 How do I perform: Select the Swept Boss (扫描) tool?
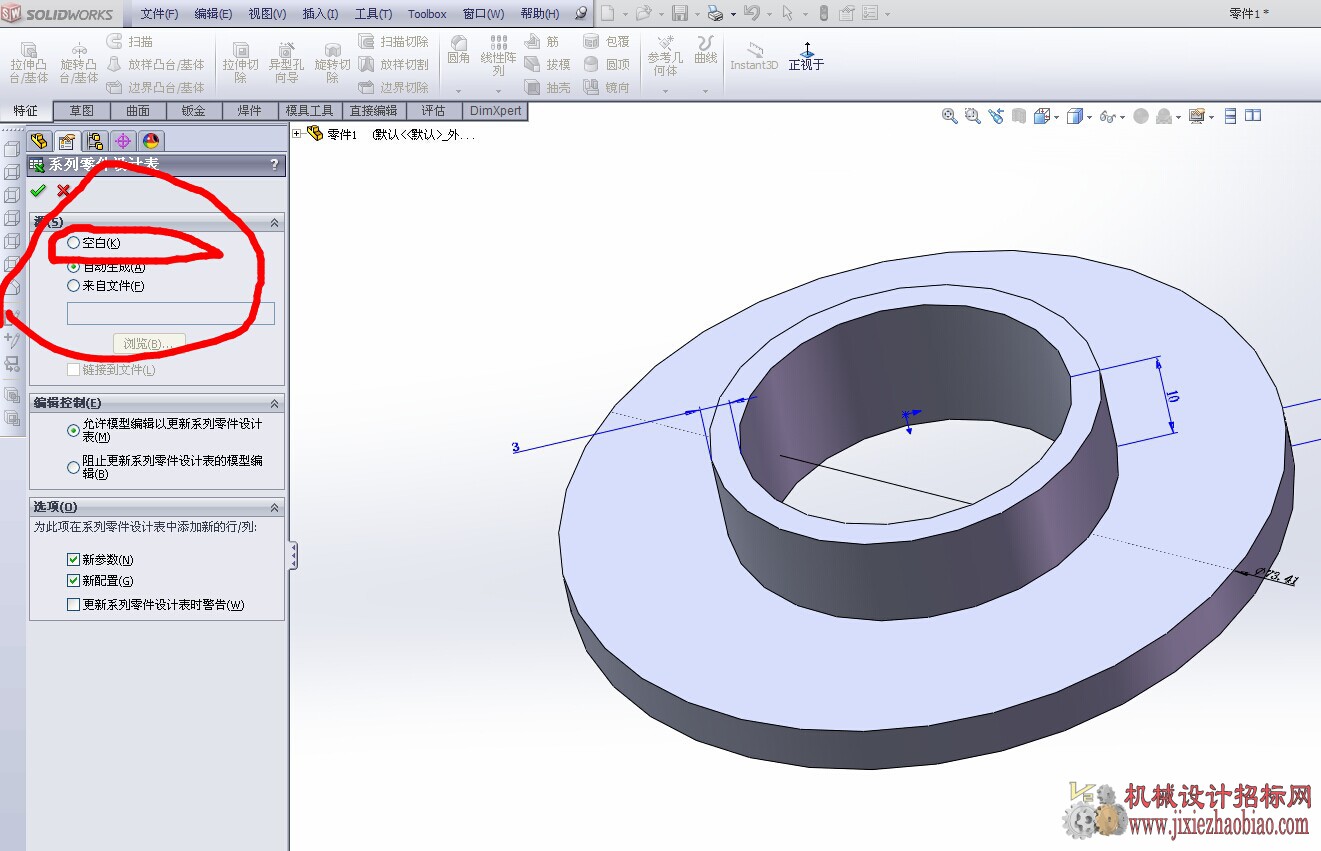tap(130, 41)
